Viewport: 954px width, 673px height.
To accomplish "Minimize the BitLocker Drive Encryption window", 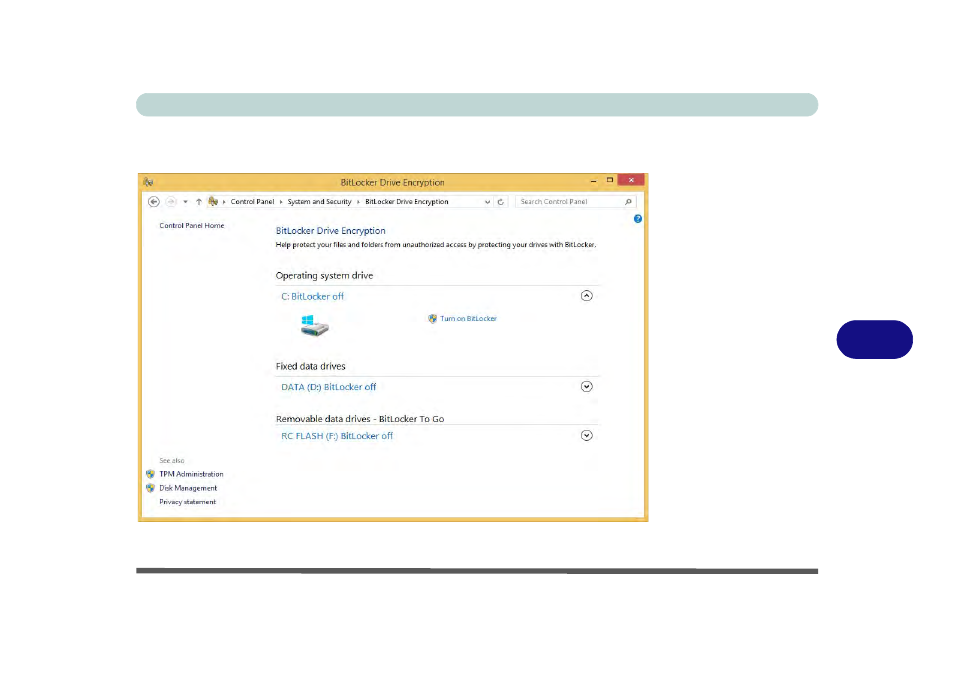I will 593,181.
